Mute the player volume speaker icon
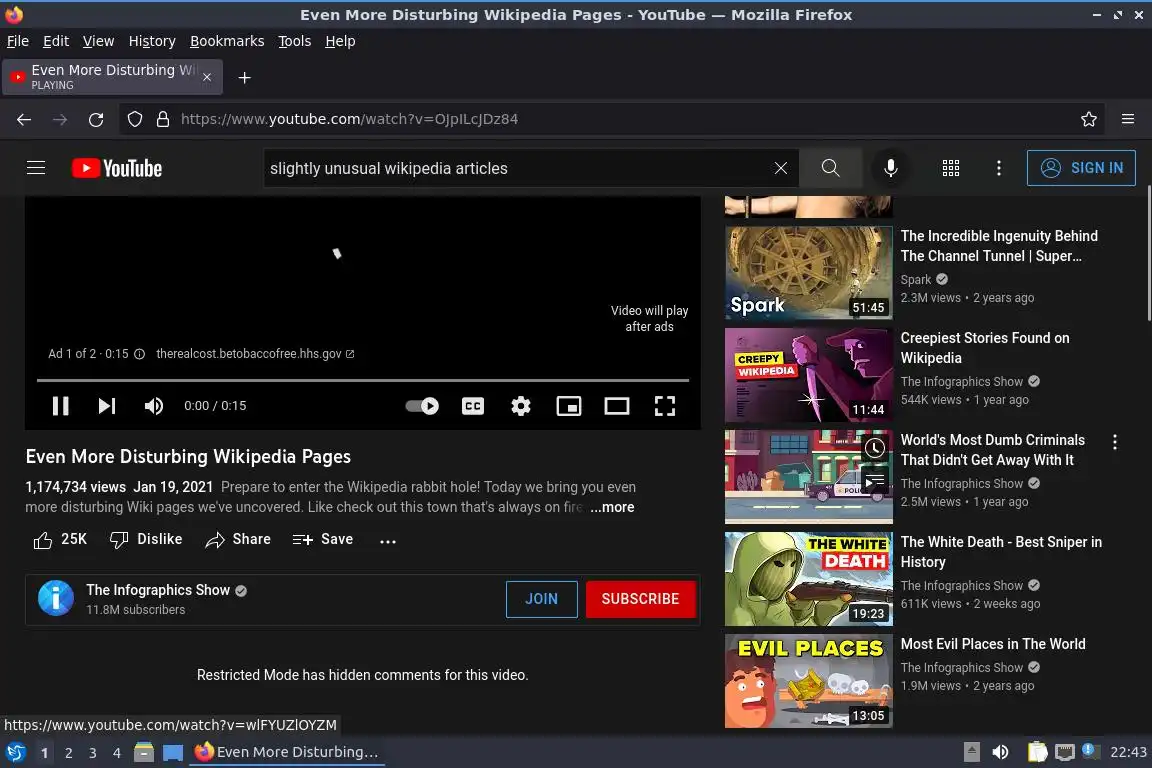Viewport: 1152px width, 768px height. point(154,406)
